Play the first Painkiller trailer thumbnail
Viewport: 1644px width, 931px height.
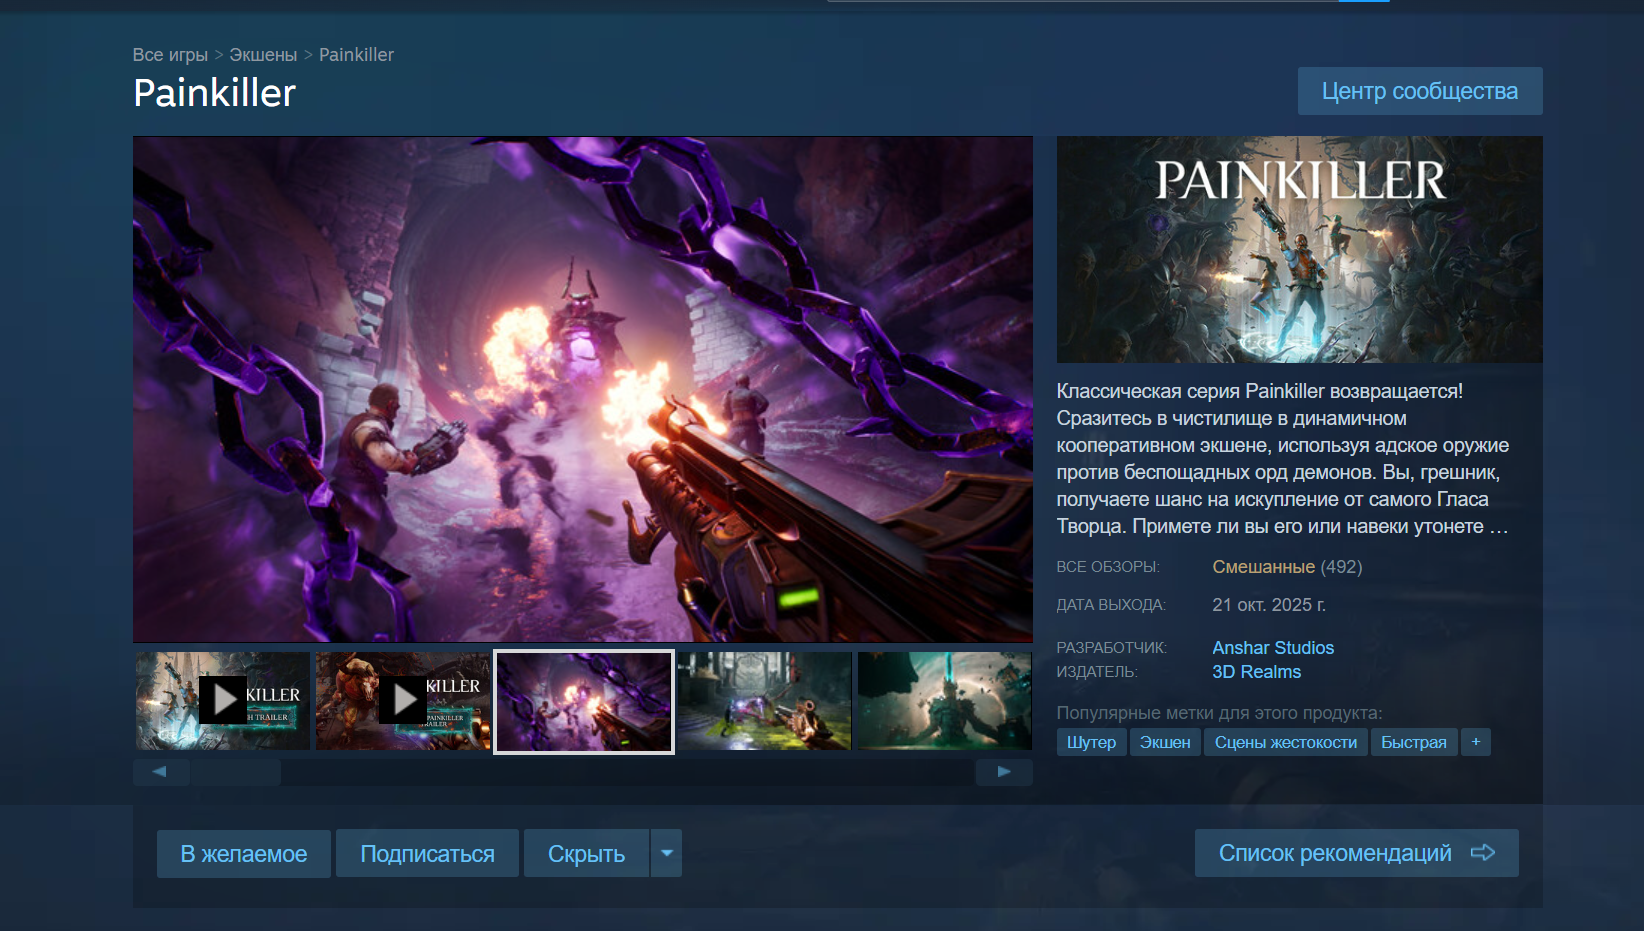(x=223, y=701)
